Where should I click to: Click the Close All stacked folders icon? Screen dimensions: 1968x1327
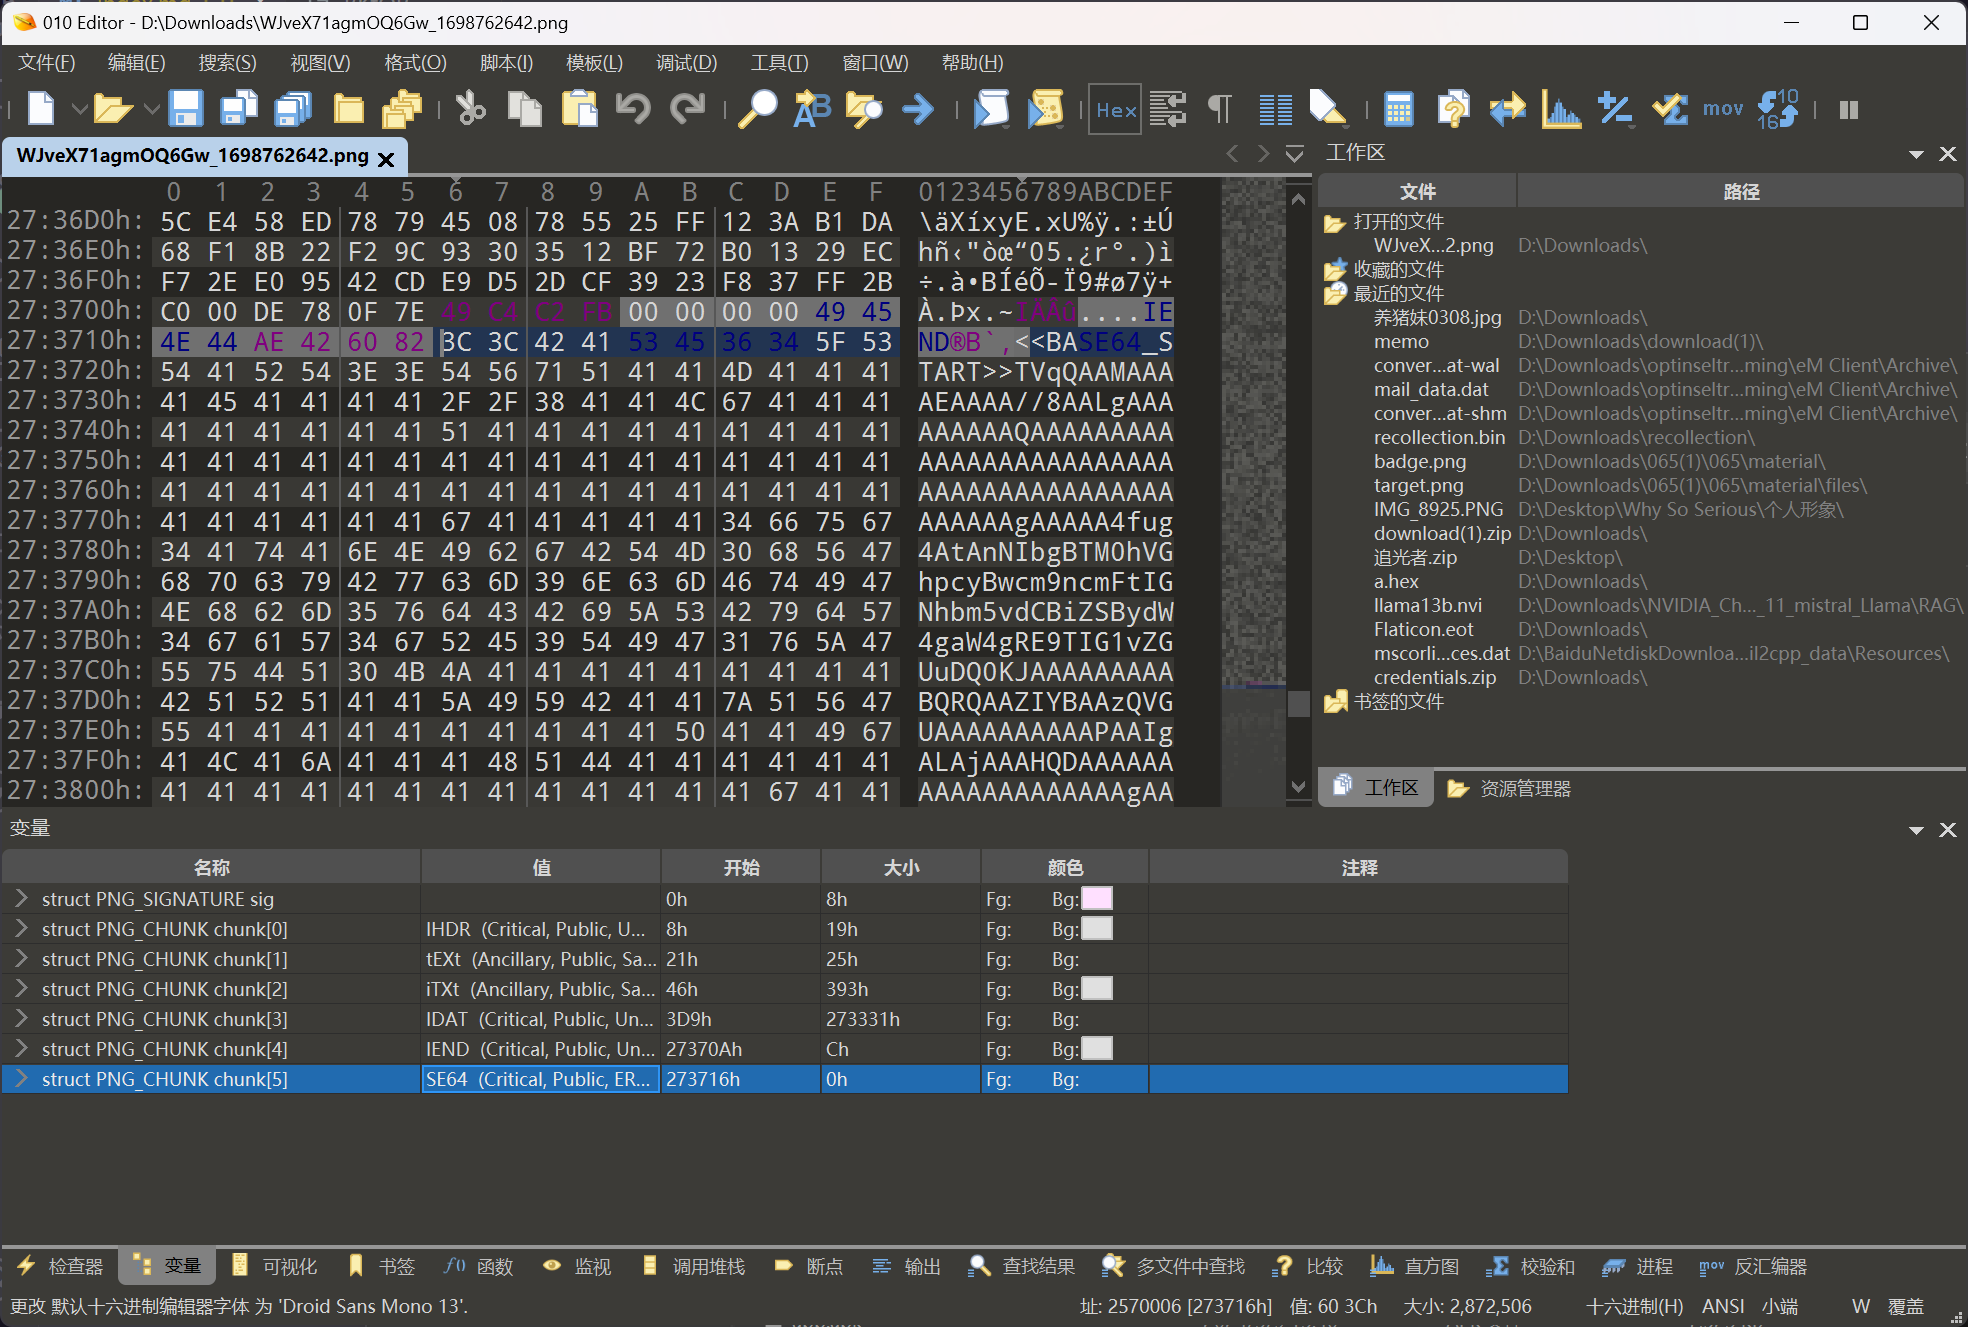402,108
